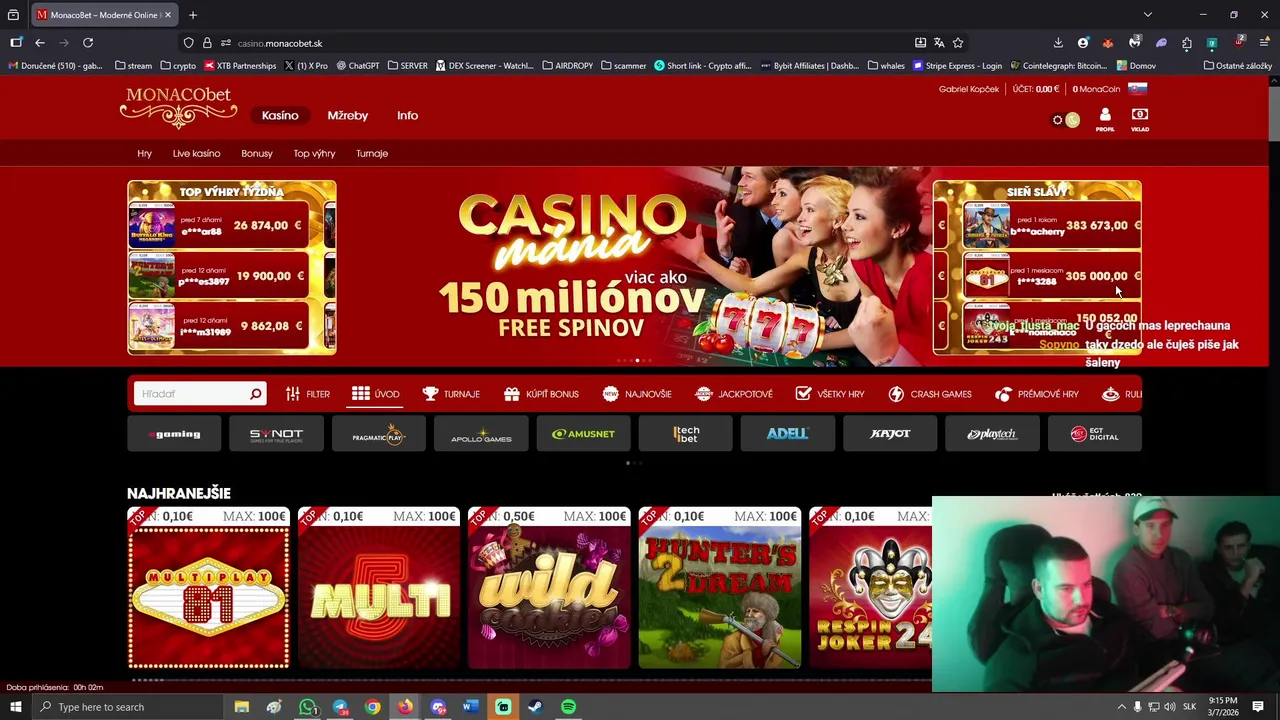Filter by Tech4bet provider

(686, 434)
